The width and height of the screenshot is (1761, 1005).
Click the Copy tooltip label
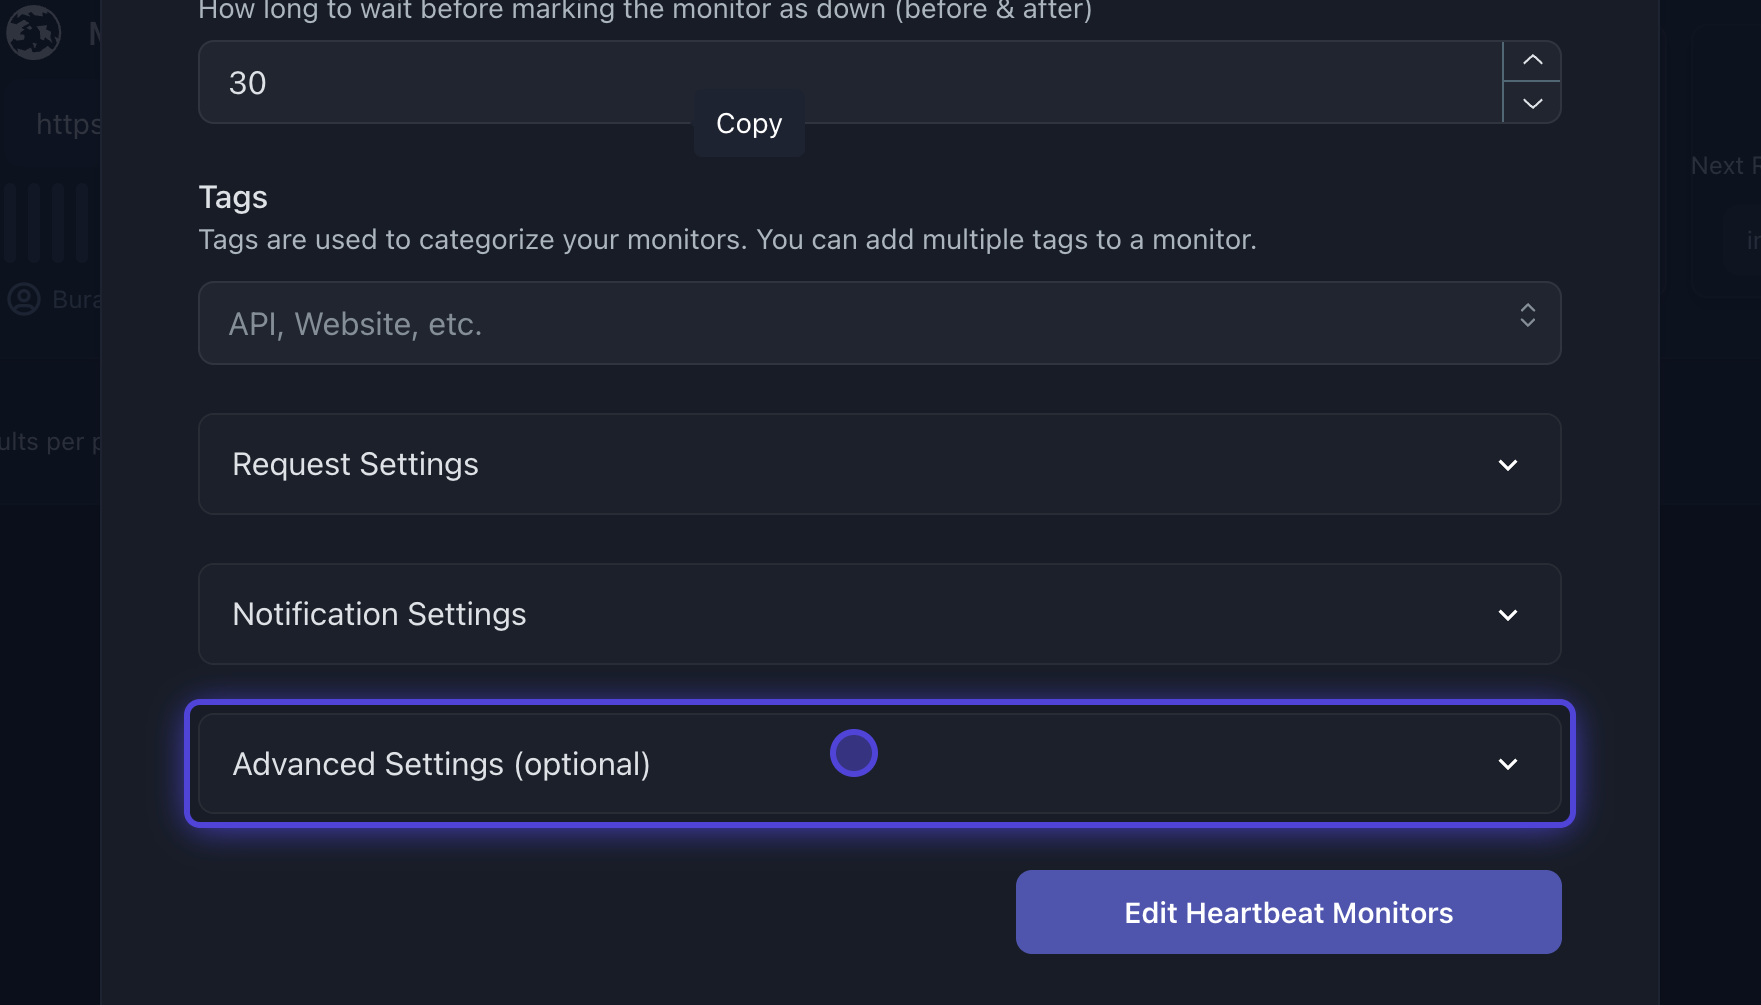click(x=749, y=124)
